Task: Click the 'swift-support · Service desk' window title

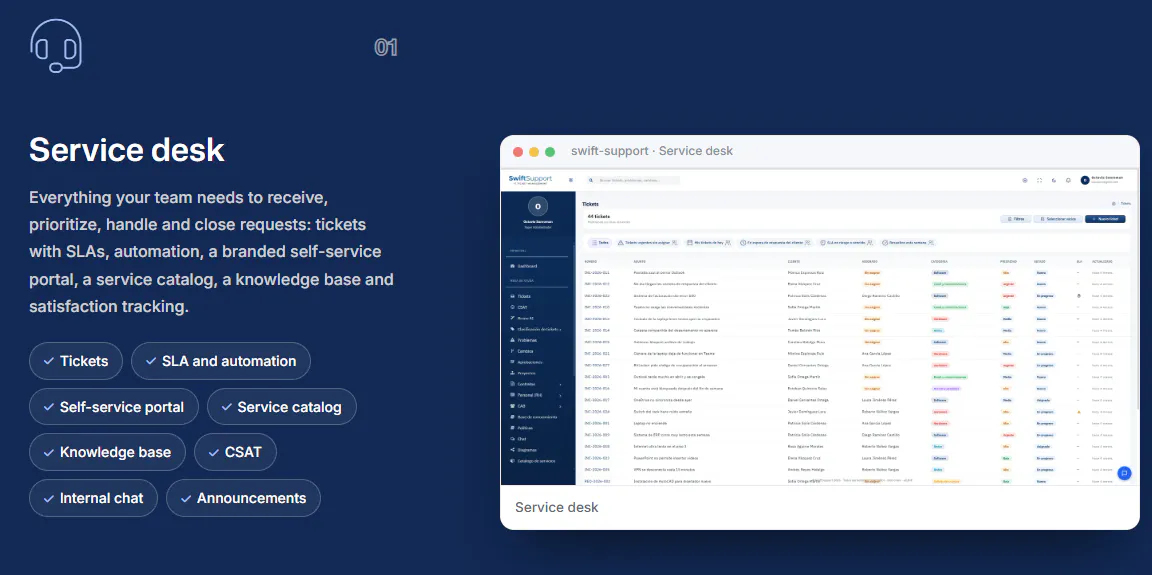Action: click(652, 151)
